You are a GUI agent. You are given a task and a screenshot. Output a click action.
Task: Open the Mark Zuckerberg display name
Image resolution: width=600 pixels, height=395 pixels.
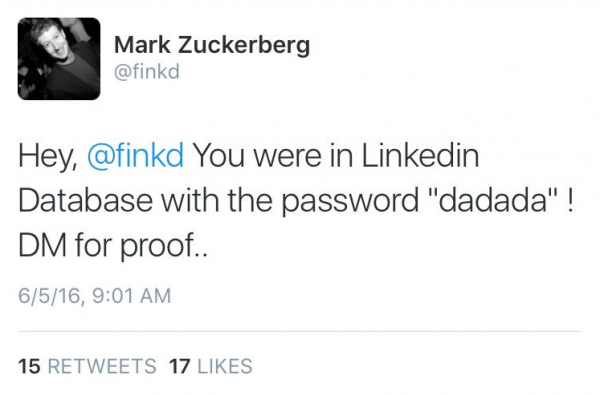click(x=212, y=46)
